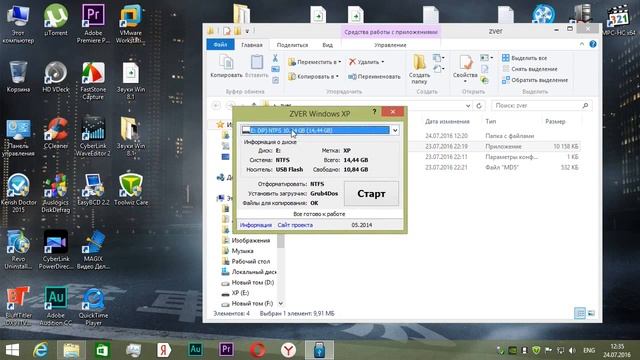
Task: Open the VMware Workstation desktop icon
Action: click(131, 23)
